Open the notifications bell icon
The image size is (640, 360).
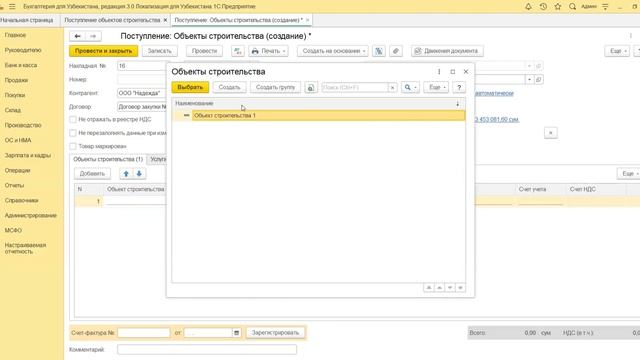coord(528,7)
